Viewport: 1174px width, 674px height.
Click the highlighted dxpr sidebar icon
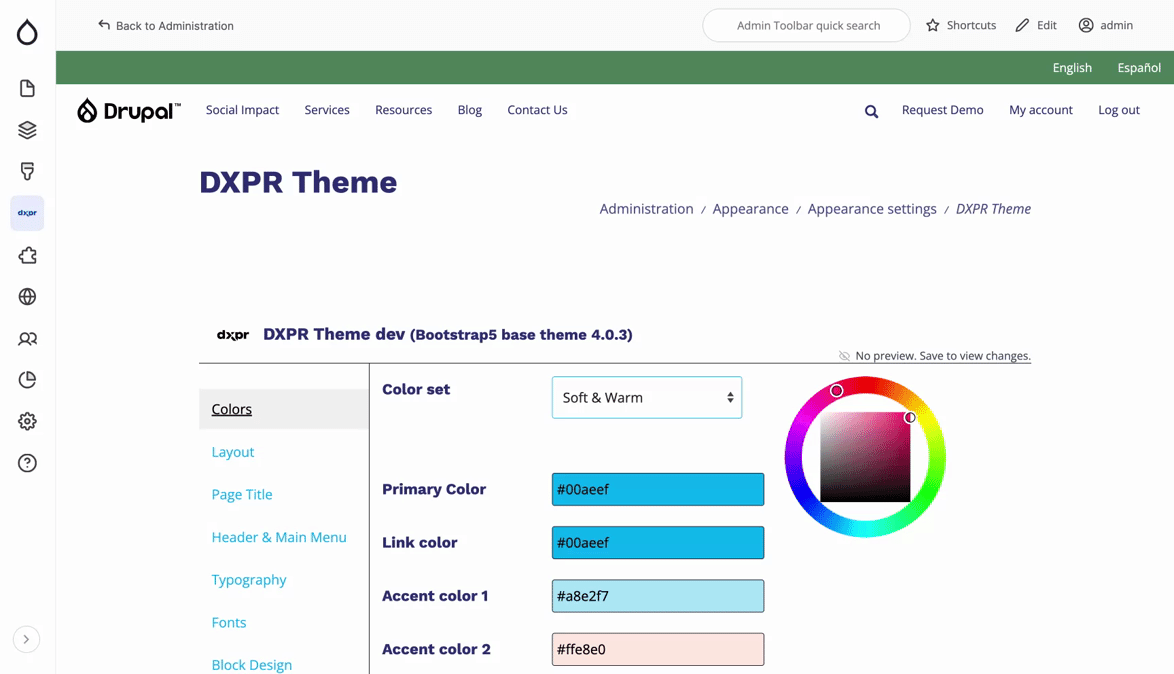26,213
